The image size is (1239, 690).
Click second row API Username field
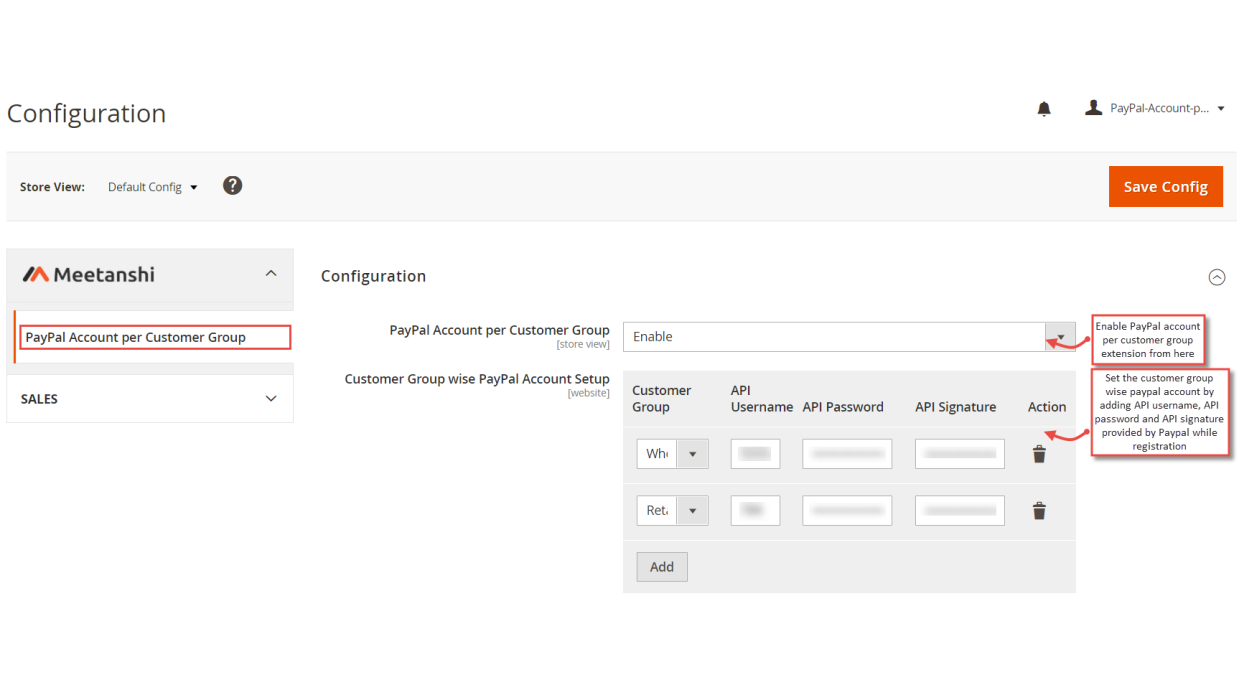pos(755,511)
